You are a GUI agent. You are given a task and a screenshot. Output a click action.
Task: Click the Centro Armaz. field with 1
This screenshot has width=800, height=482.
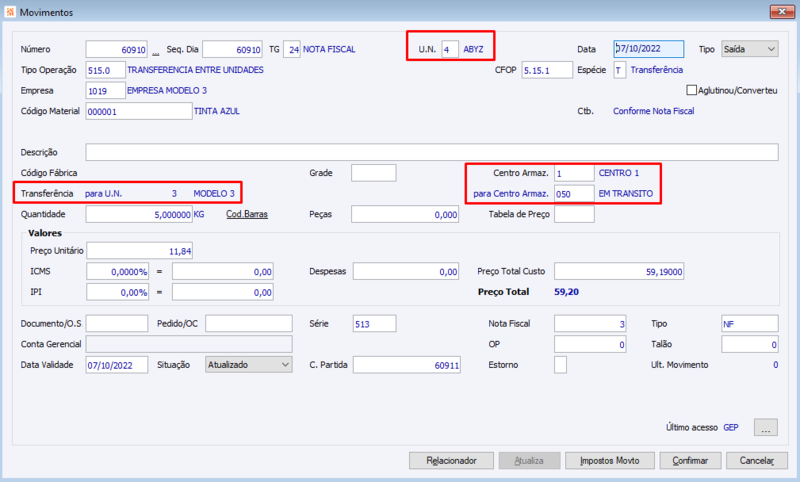click(x=574, y=173)
